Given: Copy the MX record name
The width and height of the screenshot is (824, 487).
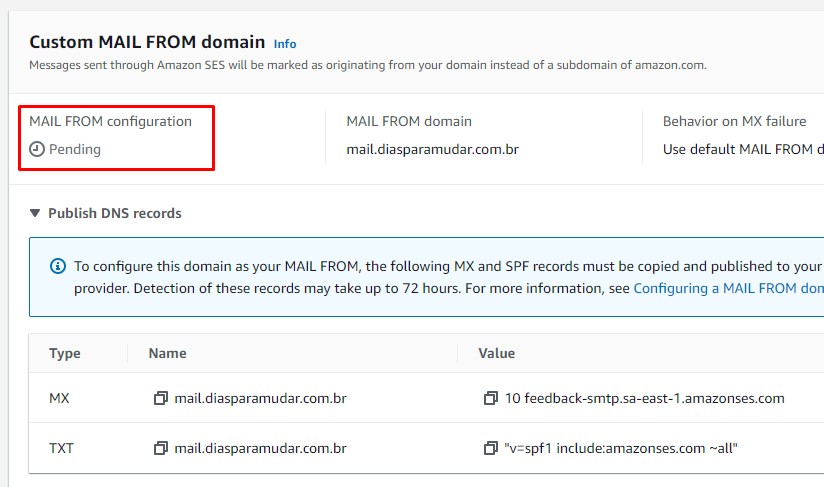Looking at the screenshot, I should coord(160,398).
